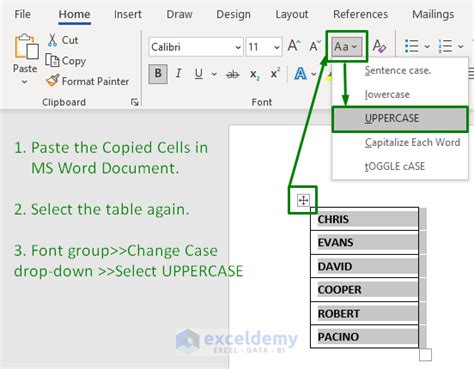474x369 pixels.
Task: Switch to the Insert tab
Action: pyautogui.click(x=128, y=14)
